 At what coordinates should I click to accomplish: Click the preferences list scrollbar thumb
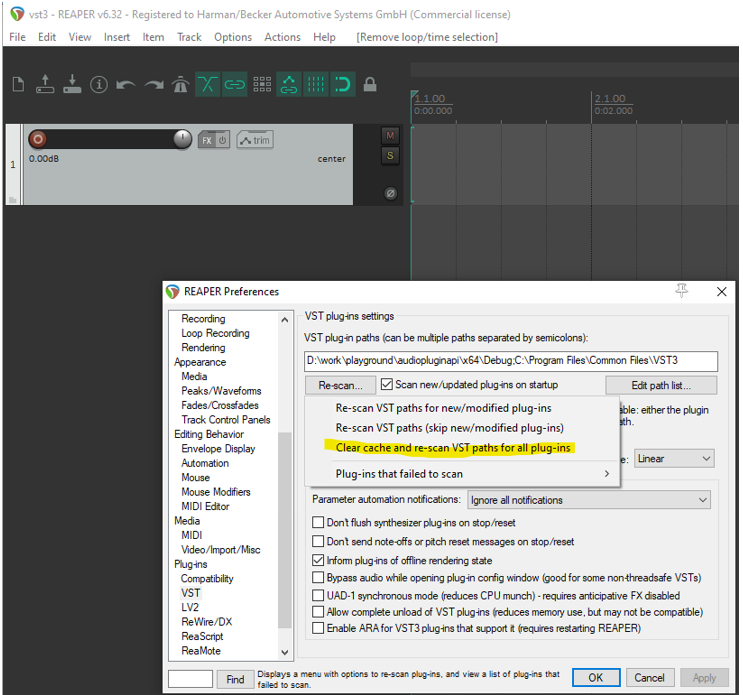point(285,530)
